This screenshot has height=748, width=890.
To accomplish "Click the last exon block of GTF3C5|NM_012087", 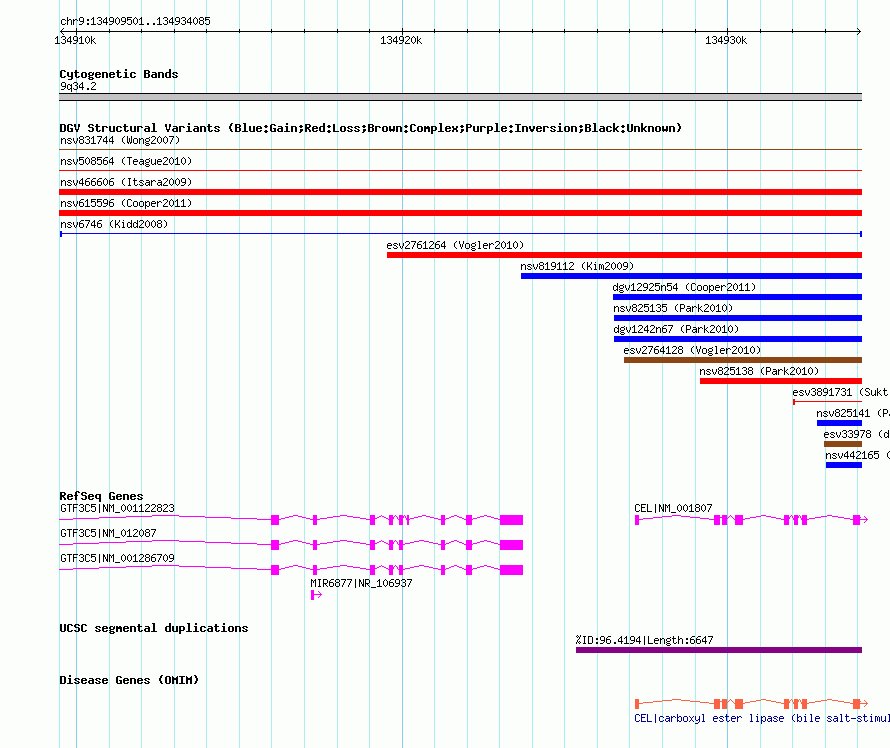I will tap(511, 545).
